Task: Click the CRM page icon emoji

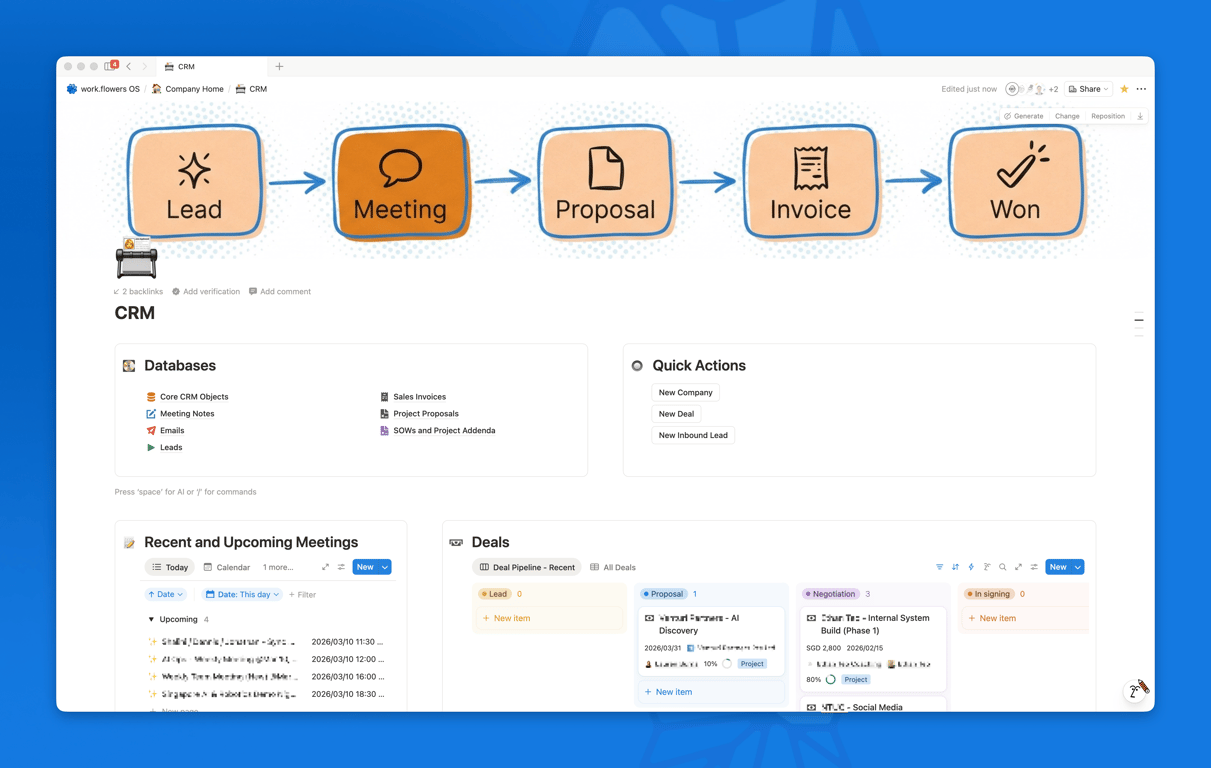Action: coord(136,257)
